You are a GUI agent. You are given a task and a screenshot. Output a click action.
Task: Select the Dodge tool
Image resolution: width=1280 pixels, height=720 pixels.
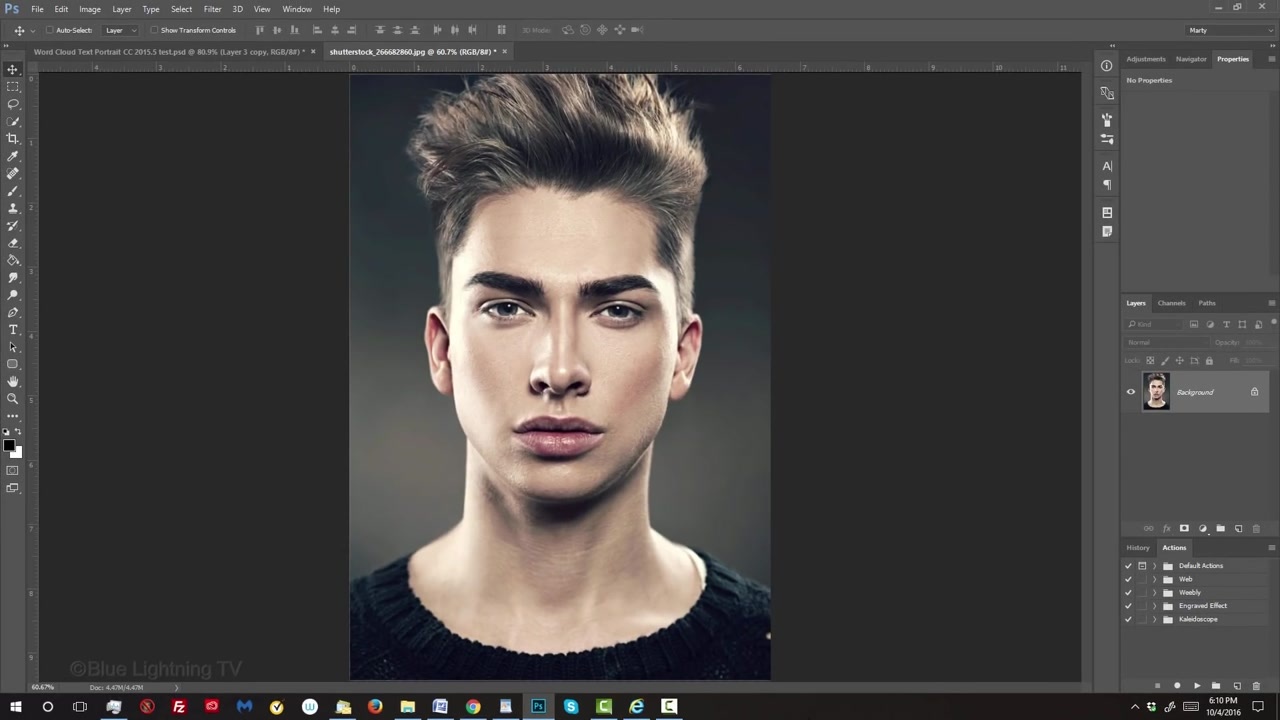point(13,295)
